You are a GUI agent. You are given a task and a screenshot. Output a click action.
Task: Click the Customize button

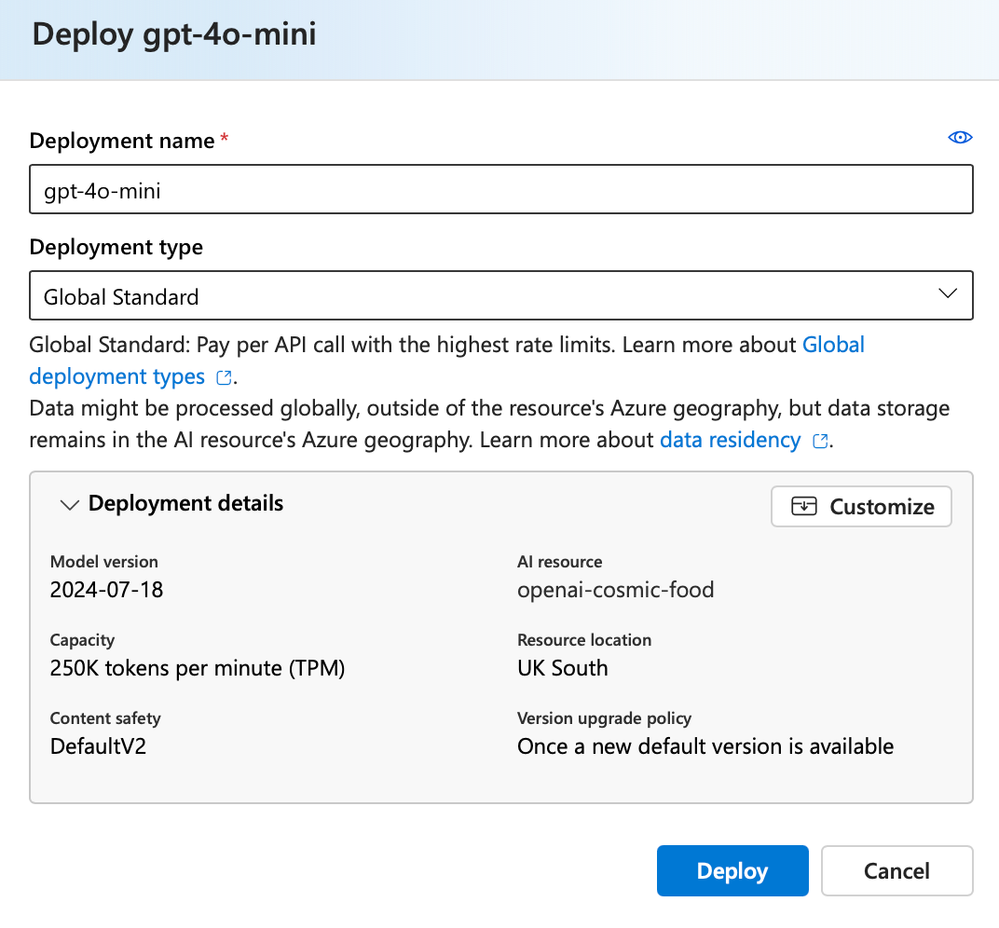[861, 506]
